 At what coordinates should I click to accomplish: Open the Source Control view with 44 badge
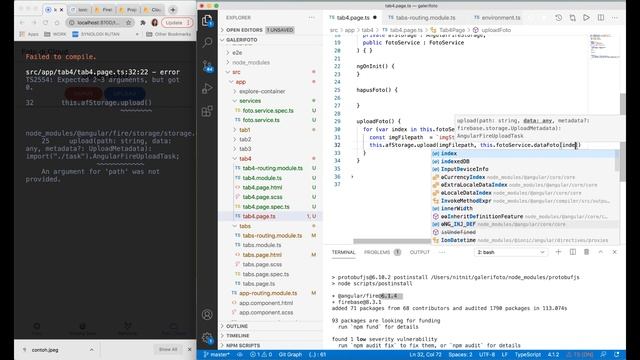click(207, 65)
